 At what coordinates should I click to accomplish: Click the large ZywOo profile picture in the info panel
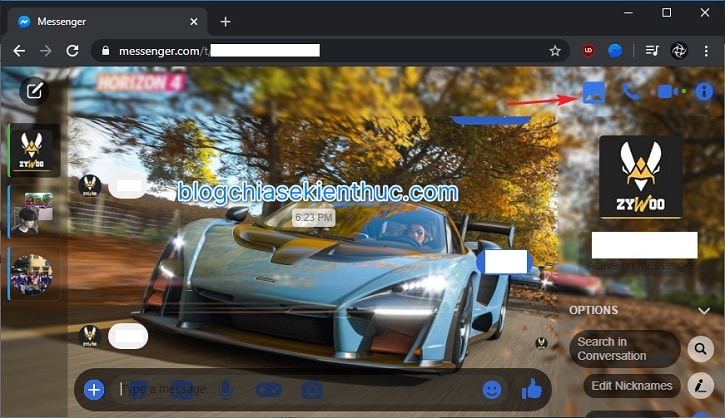pos(640,177)
